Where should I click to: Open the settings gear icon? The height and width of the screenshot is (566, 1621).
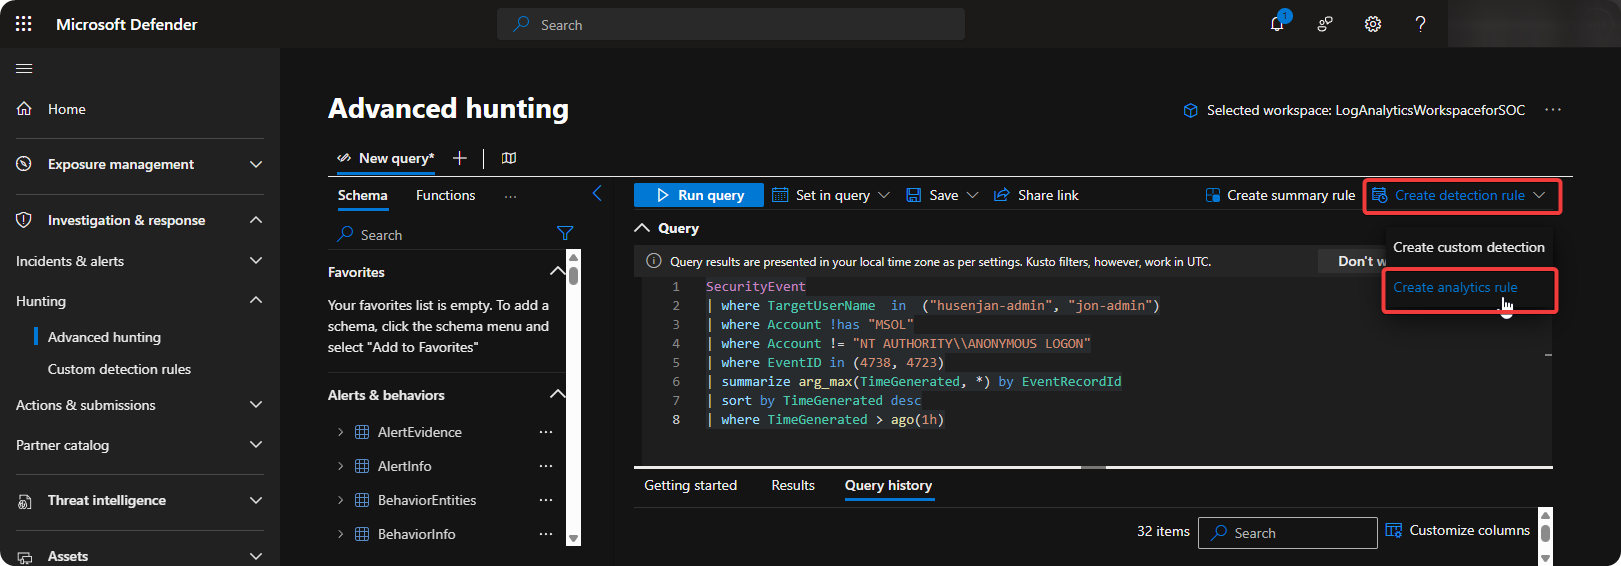pyautogui.click(x=1373, y=24)
